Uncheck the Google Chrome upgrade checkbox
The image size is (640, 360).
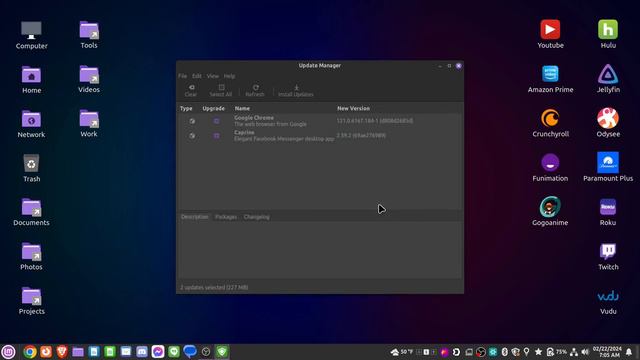click(216, 121)
